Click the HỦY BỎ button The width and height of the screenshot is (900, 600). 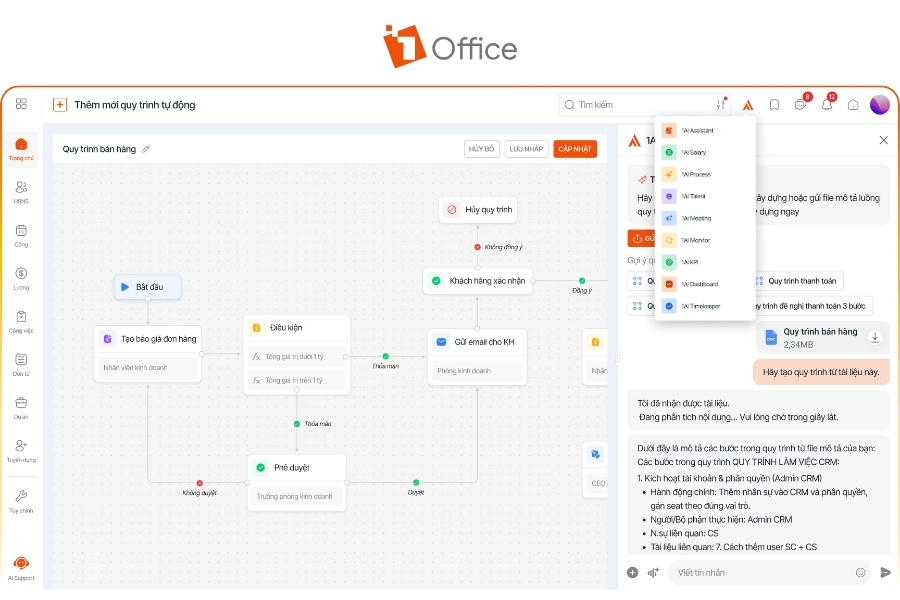pyautogui.click(x=481, y=149)
